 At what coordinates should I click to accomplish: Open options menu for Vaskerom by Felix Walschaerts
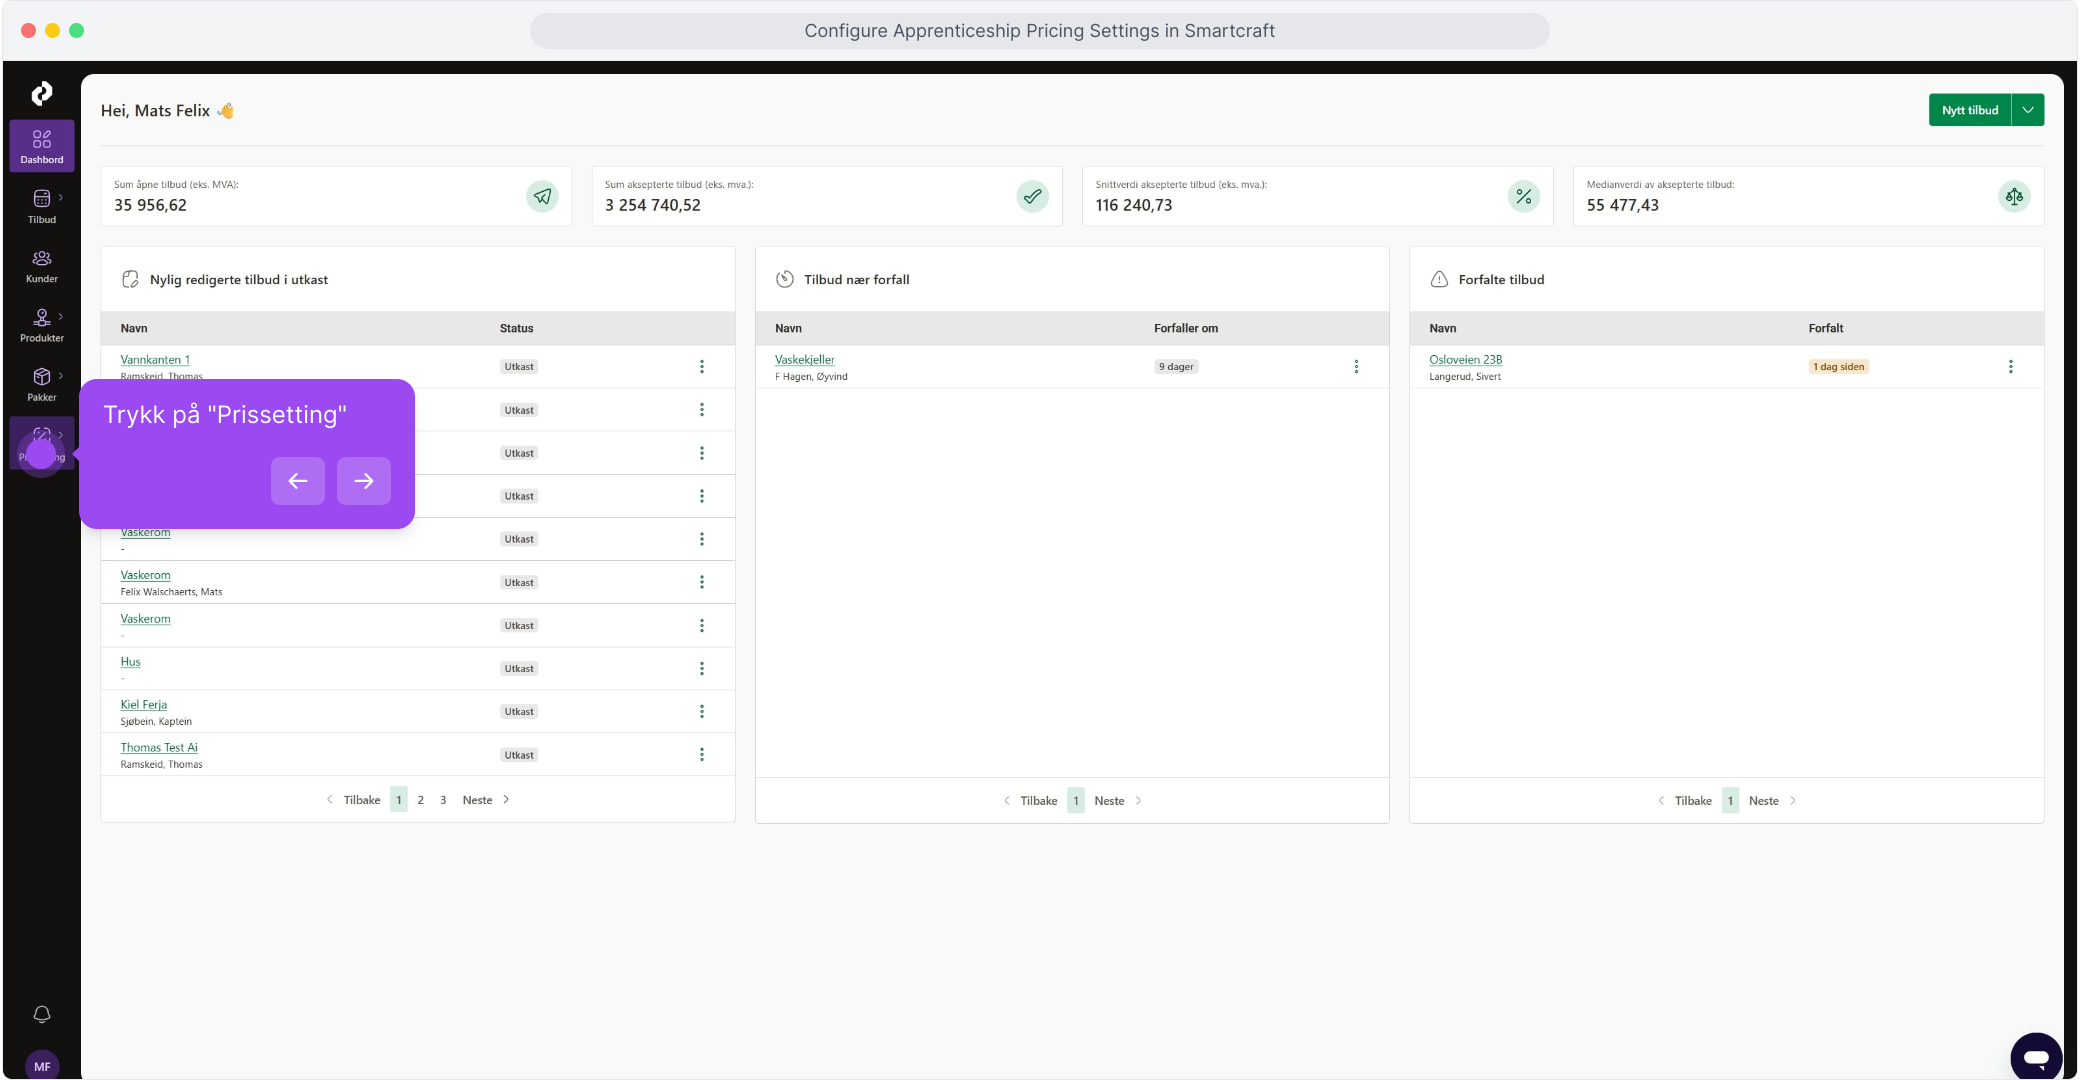[x=702, y=582]
